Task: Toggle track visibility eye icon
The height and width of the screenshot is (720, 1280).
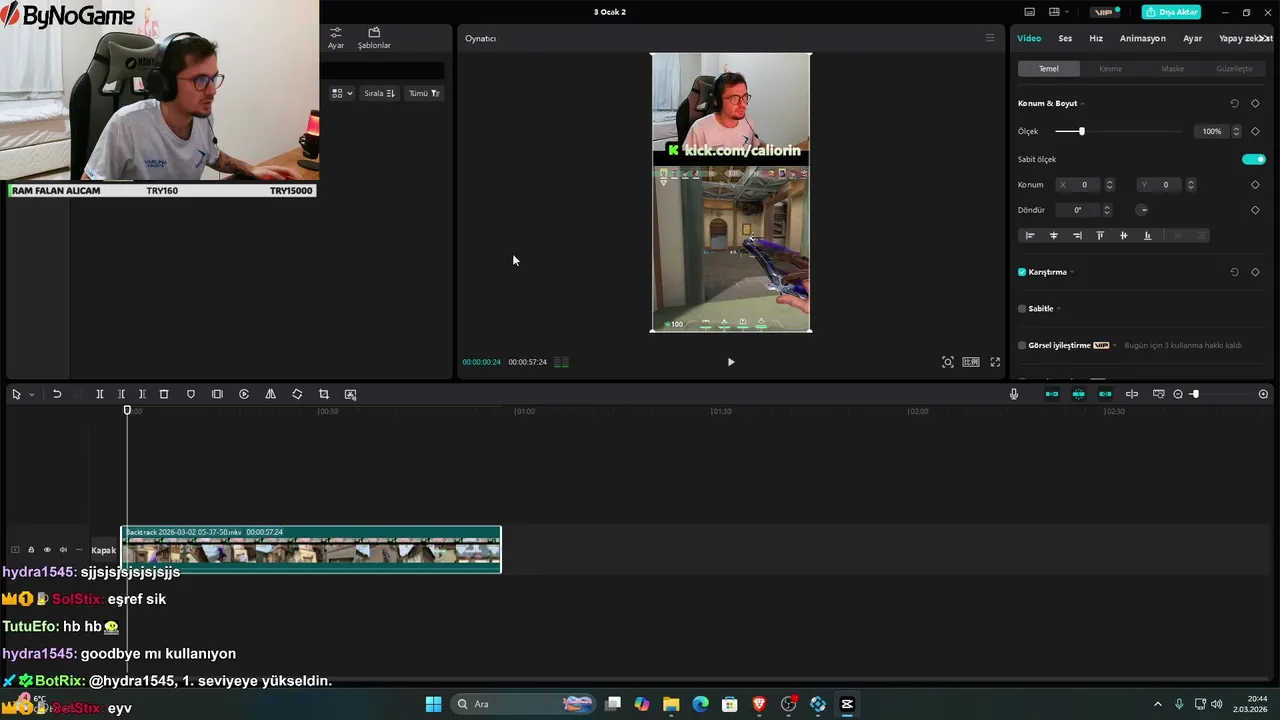Action: [47, 550]
